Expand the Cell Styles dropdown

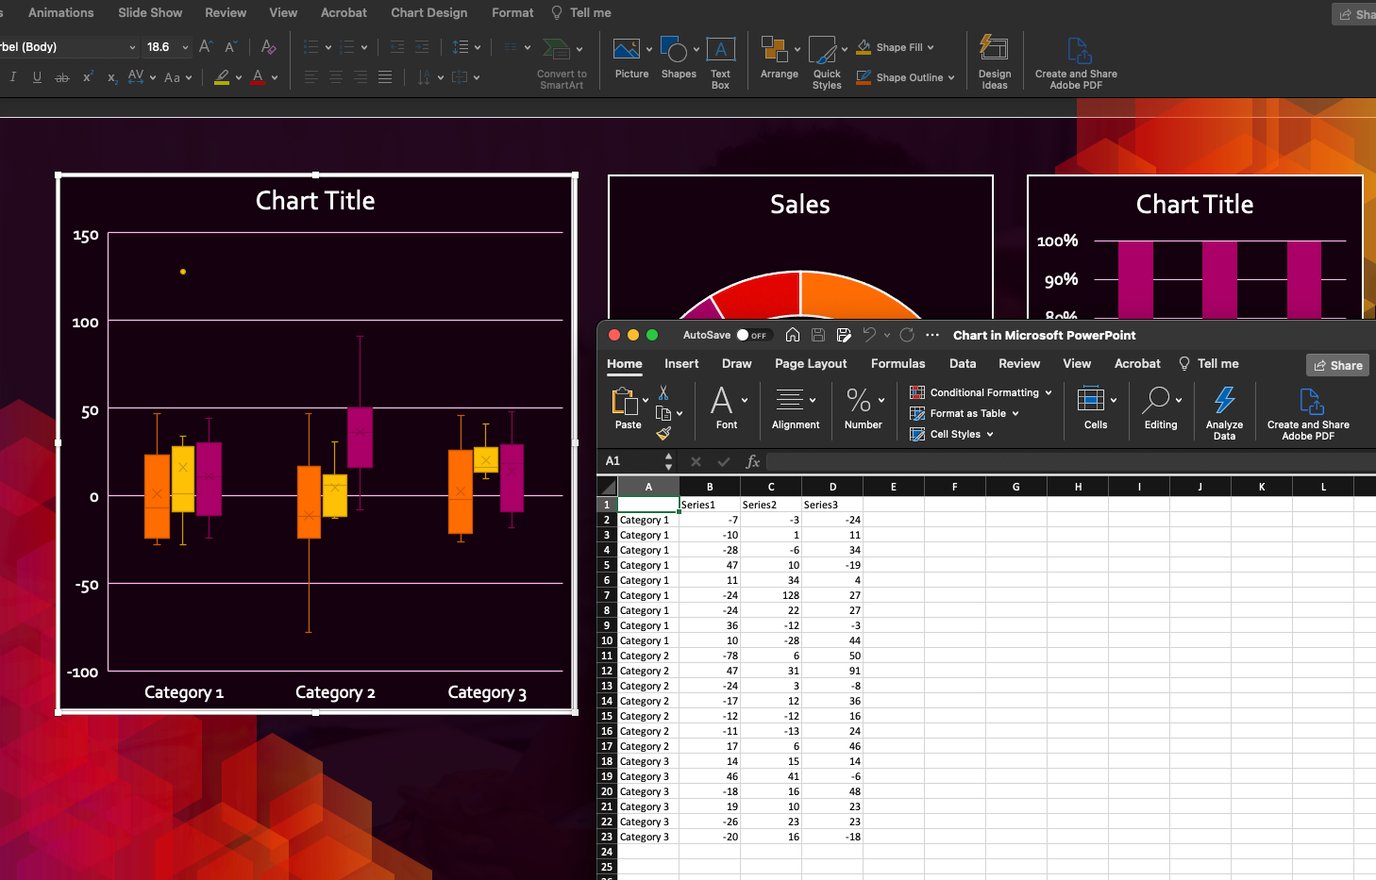point(952,434)
